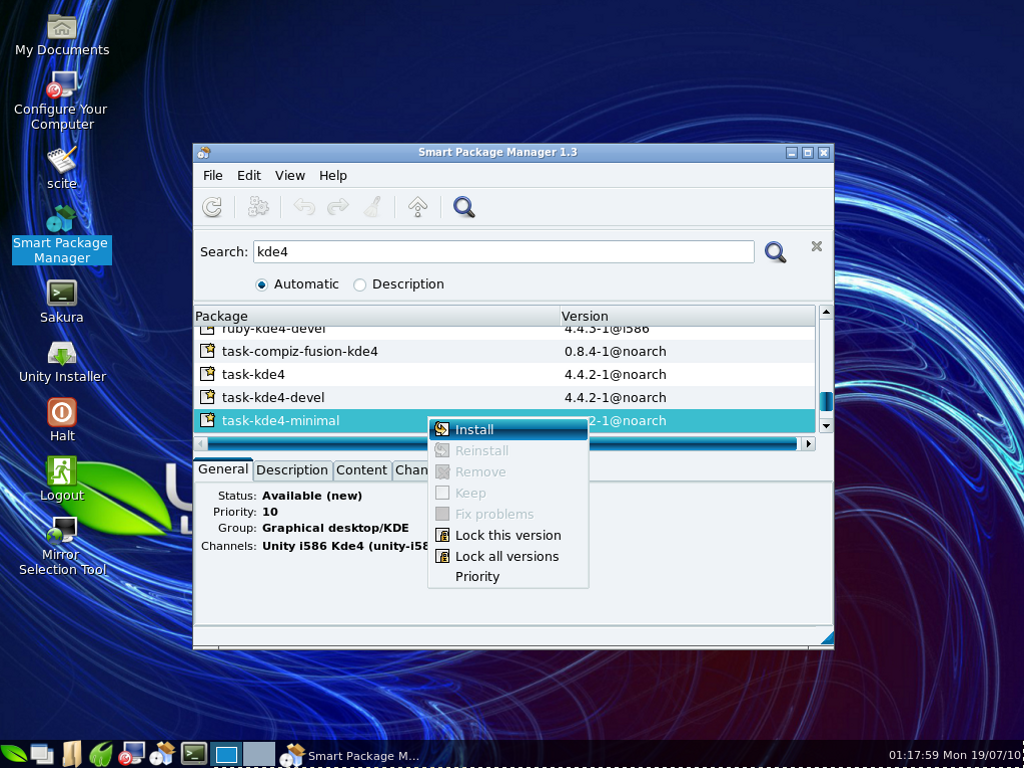This screenshot has height=768, width=1024.
Task: Click the Find magnifier icon in the toolbar
Action: pyautogui.click(x=464, y=207)
